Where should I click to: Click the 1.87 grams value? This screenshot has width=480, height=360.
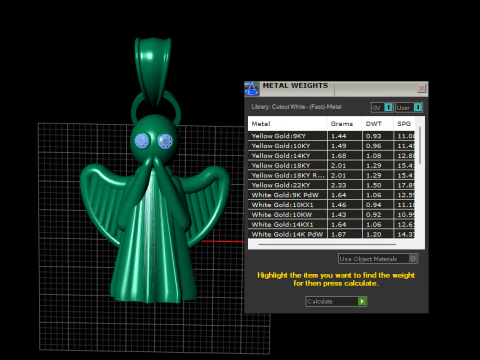tap(339, 234)
